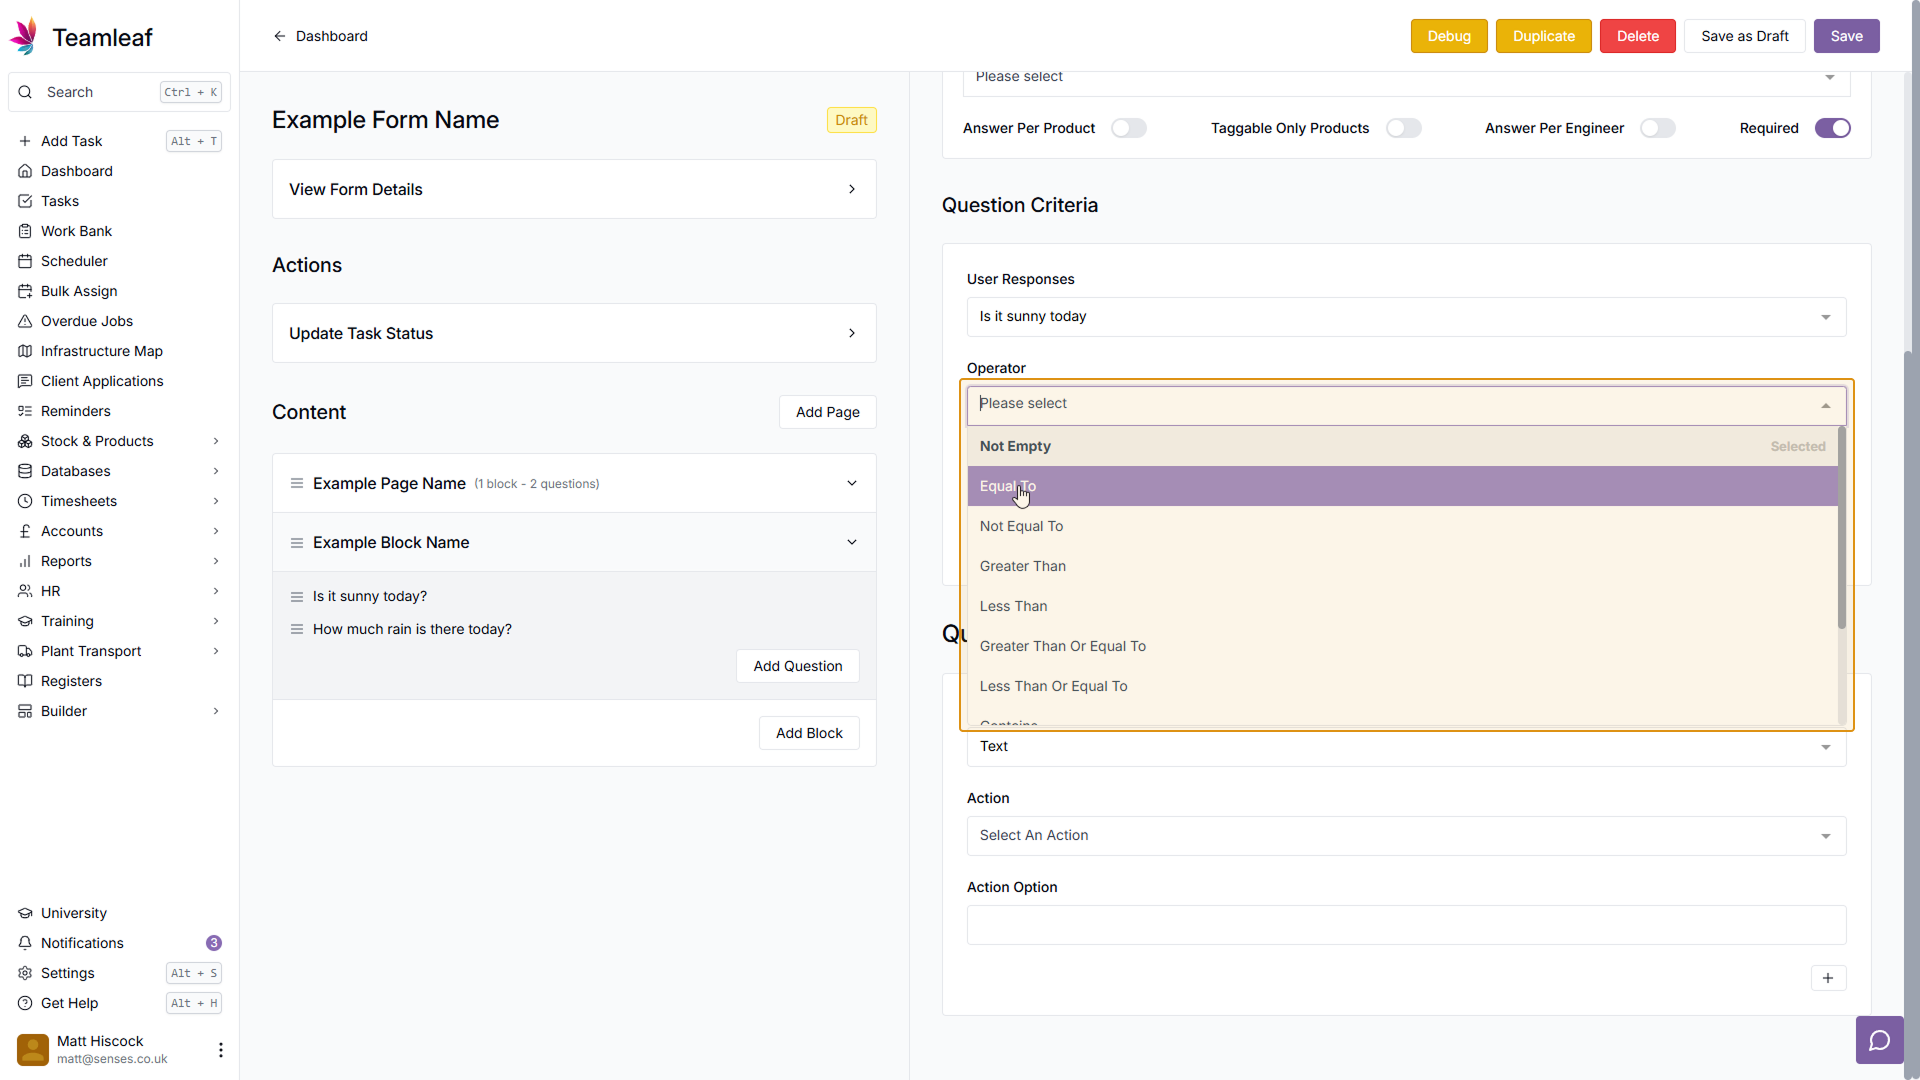Click the Notifications bell icon
Viewport: 1920px width, 1080px height.
25,943
